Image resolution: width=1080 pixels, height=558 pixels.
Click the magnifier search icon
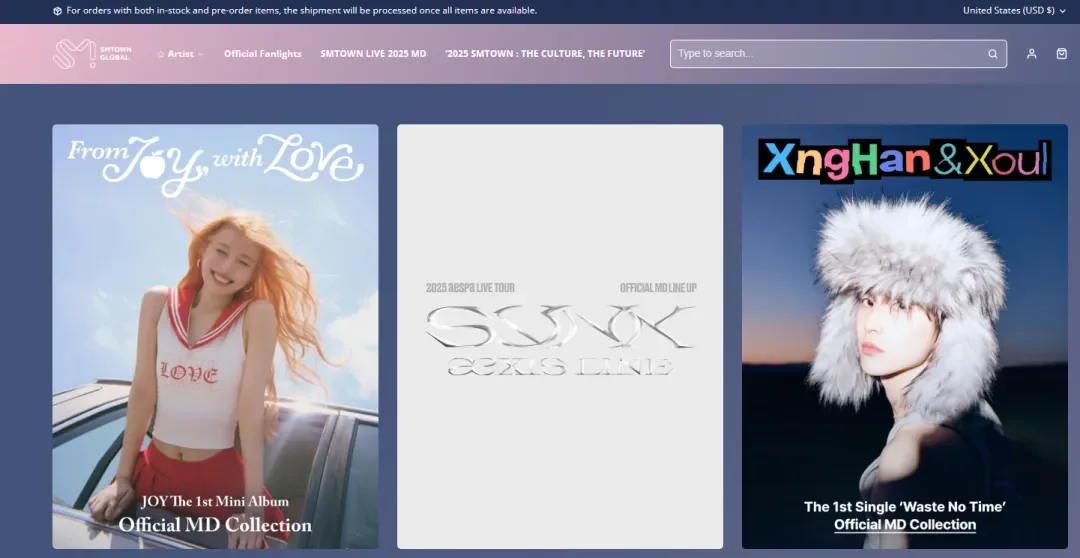click(x=992, y=54)
